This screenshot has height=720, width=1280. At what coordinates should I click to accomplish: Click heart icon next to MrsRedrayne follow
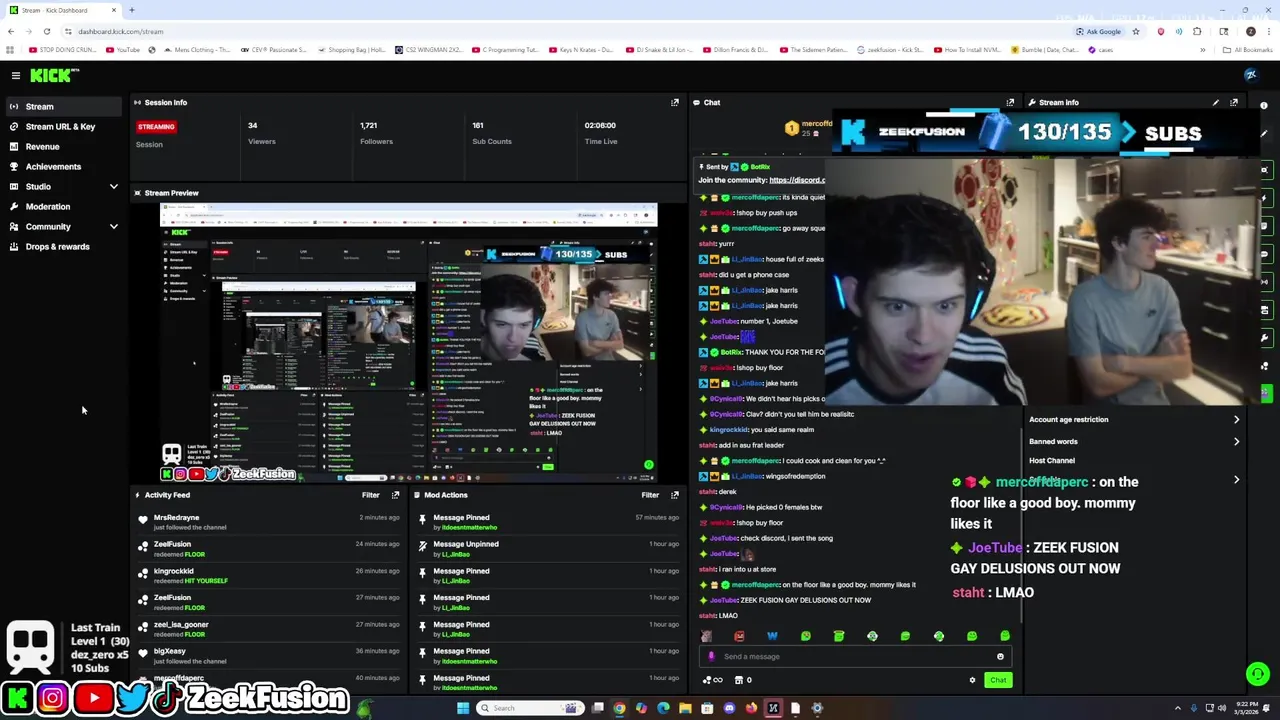143,520
